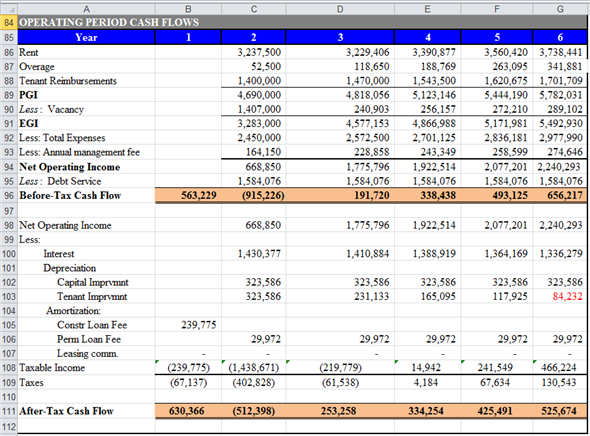Click the Rent label cell
590x436 pixels.
point(86,52)
